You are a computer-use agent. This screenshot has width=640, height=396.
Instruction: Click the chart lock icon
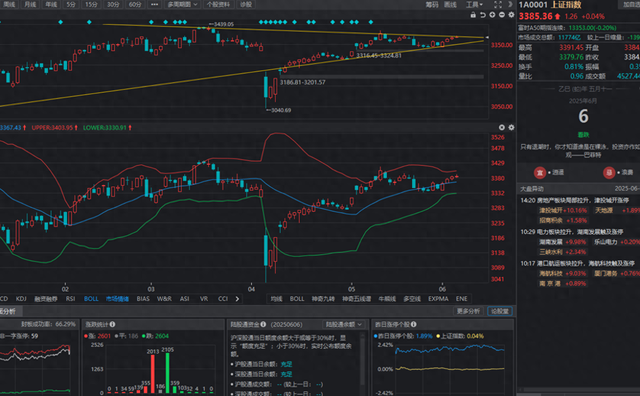point(473,15)
